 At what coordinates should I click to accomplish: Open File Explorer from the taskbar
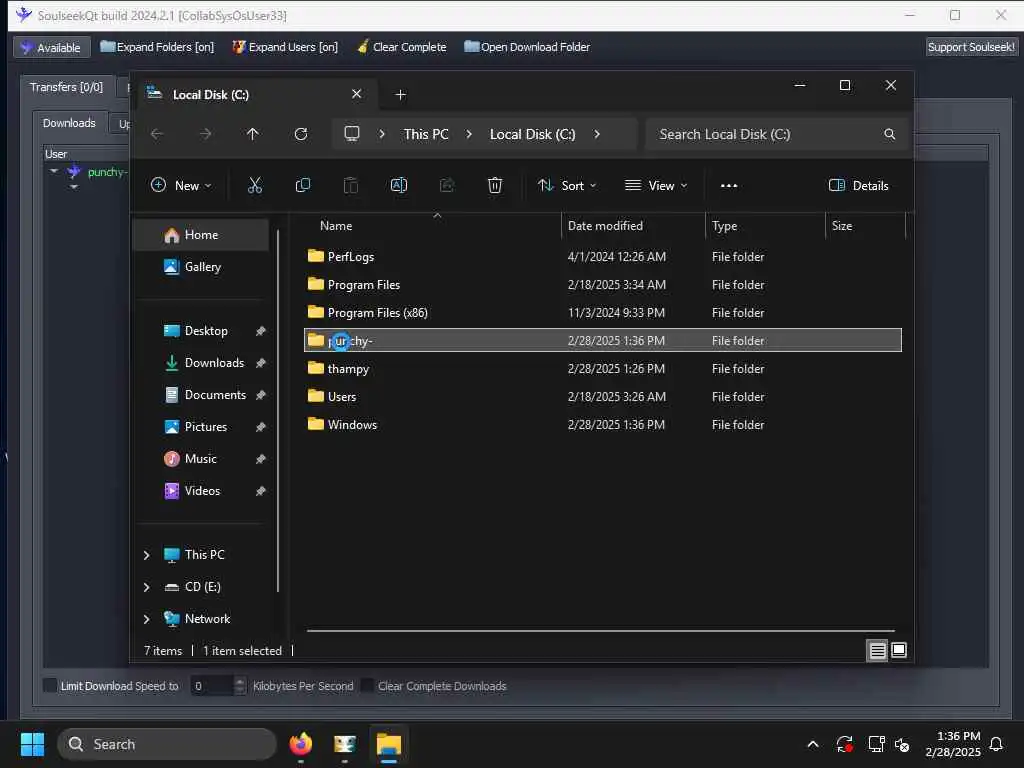(x=389, y=744)
